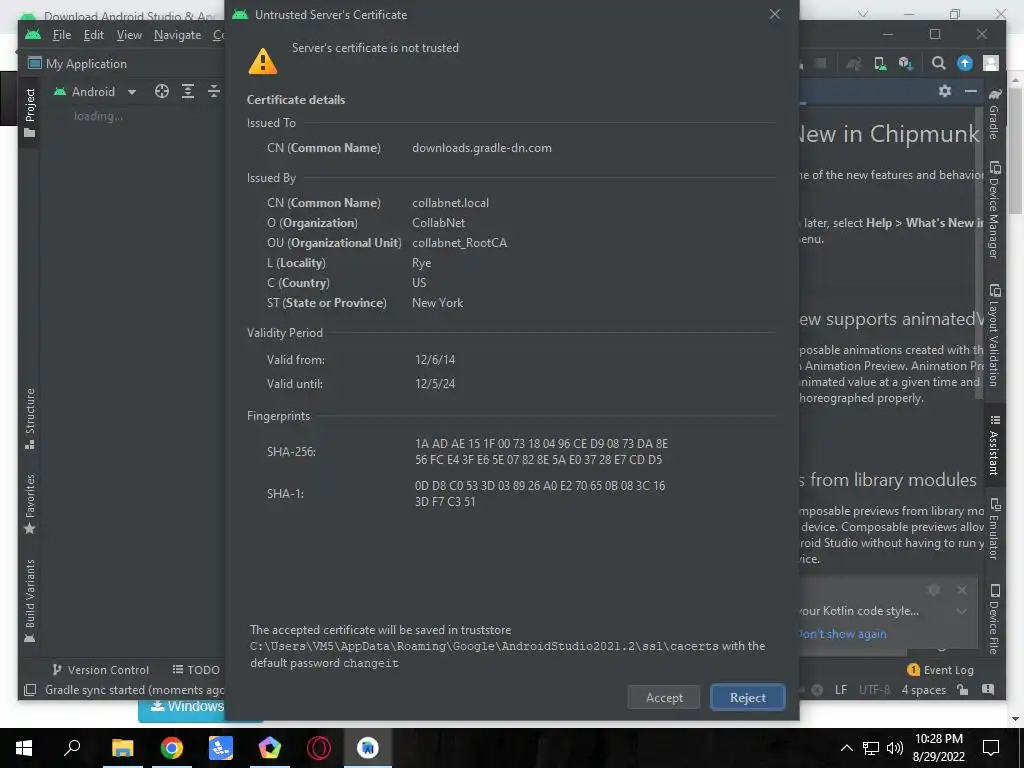
Task: Open the Android project view dropdown
Action: (x=95, y=91)
